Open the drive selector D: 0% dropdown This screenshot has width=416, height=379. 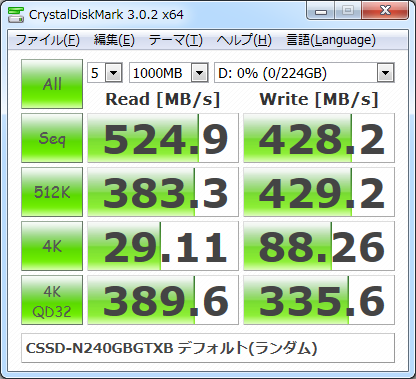[x=304, y=73]
